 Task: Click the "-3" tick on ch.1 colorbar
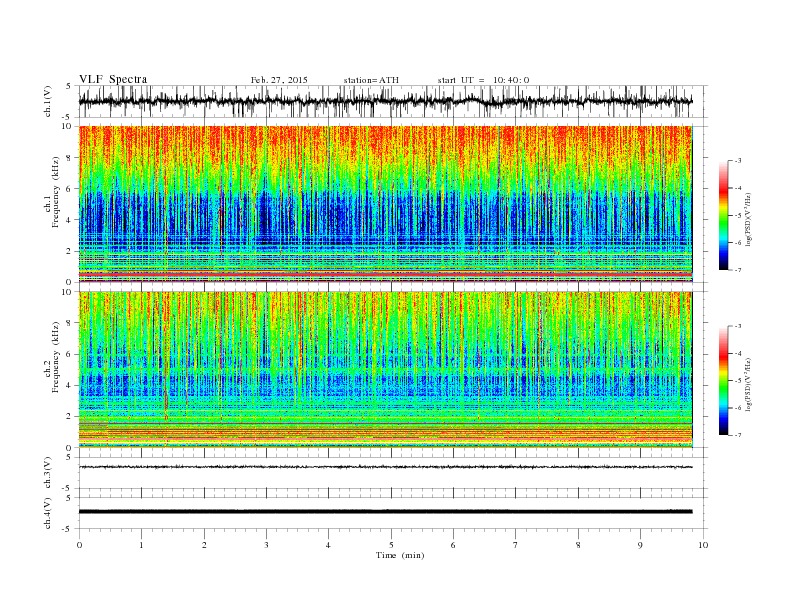(738, 161)
